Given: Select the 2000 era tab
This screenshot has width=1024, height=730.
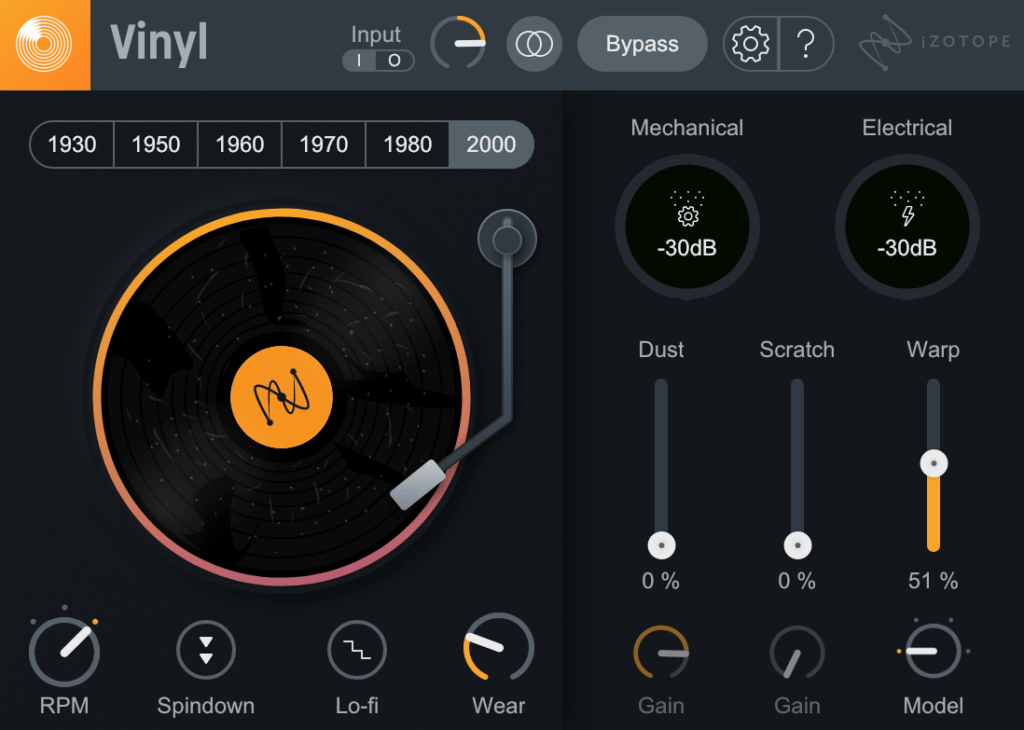Looking at the screenshot, I should coord(491,144).
